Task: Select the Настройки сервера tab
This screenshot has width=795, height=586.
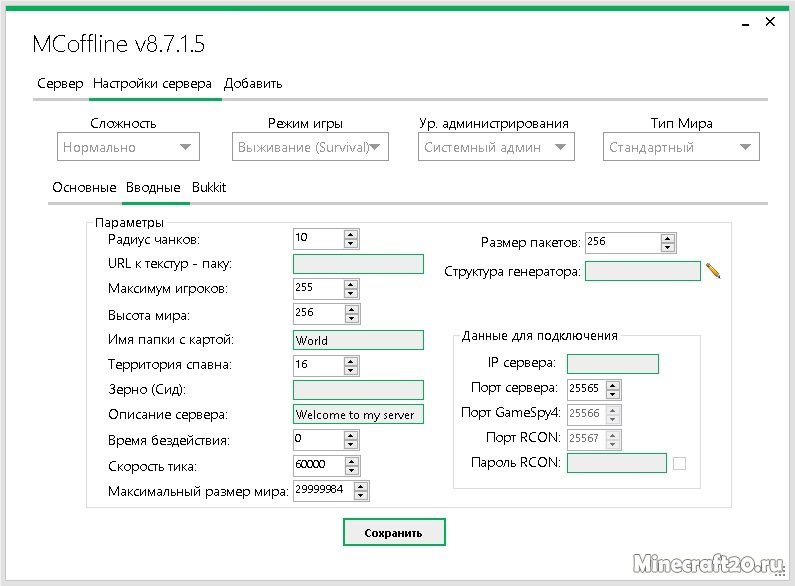Action: click(x=152, y=84)
